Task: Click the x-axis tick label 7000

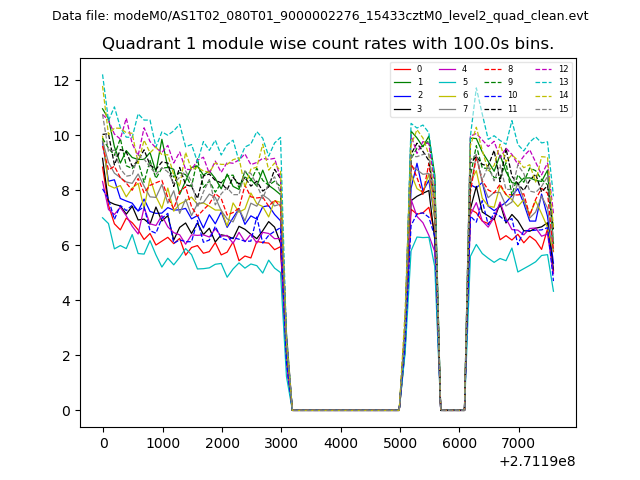Action: point(518,442)
